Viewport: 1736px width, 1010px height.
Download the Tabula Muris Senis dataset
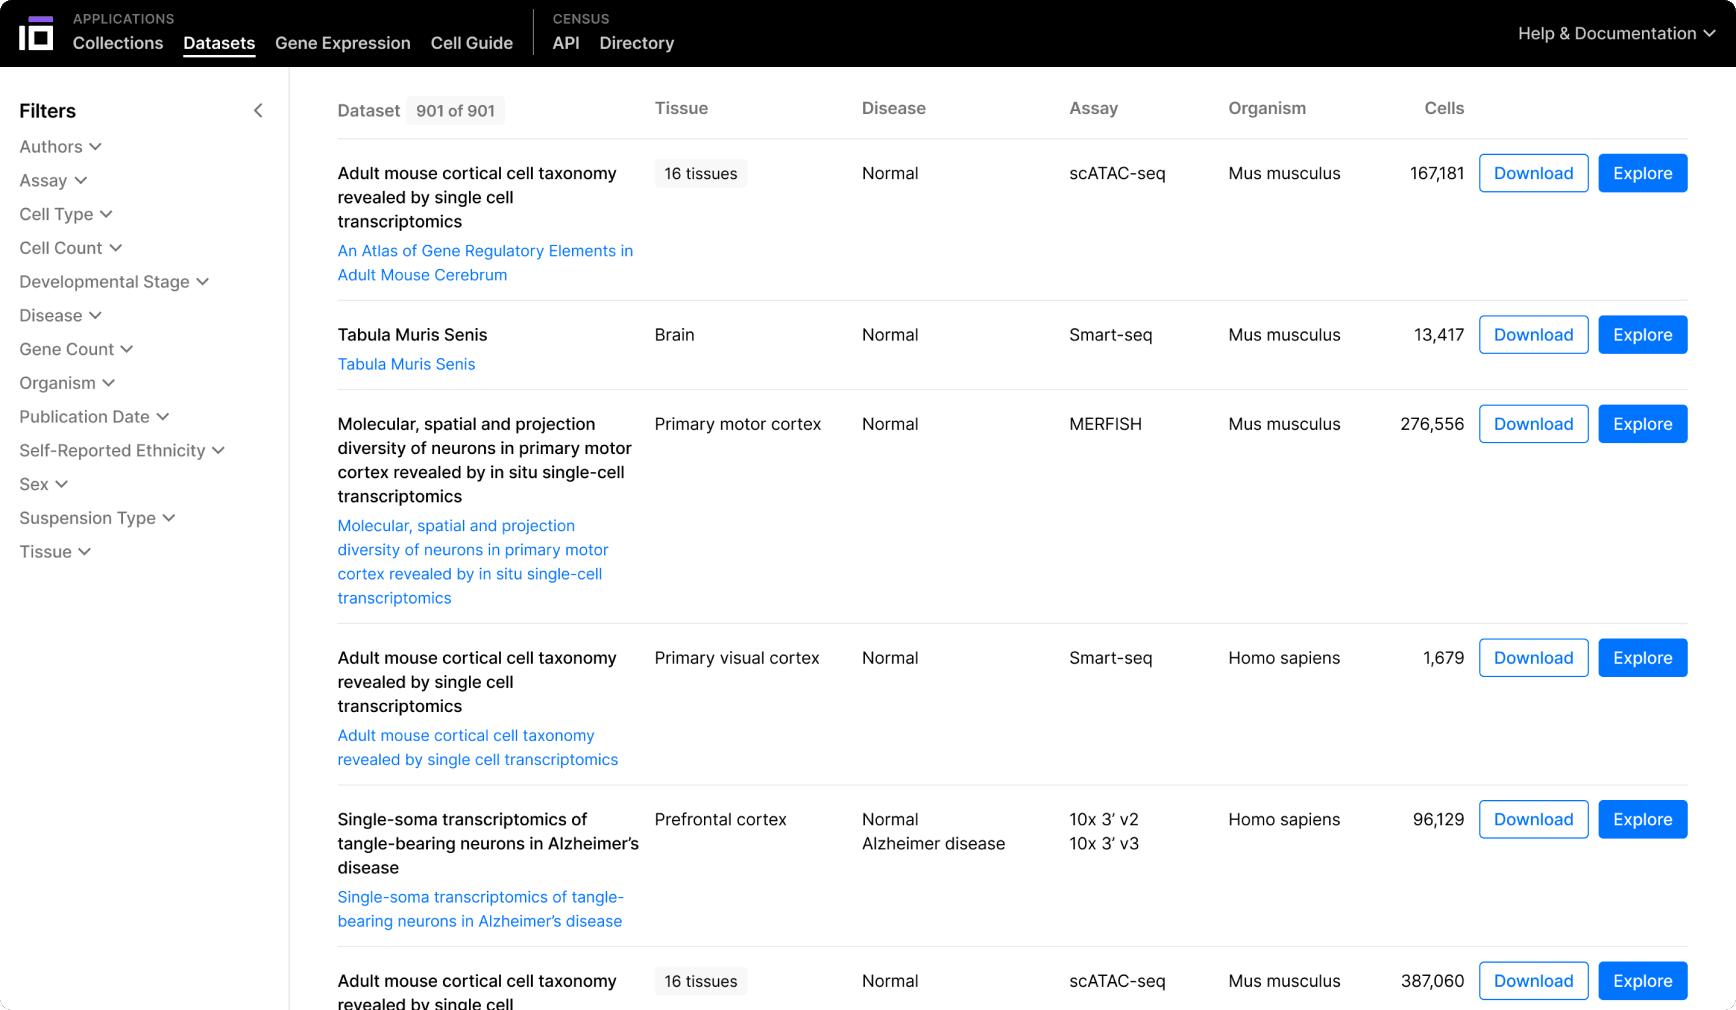click(x=1533, y=334)
